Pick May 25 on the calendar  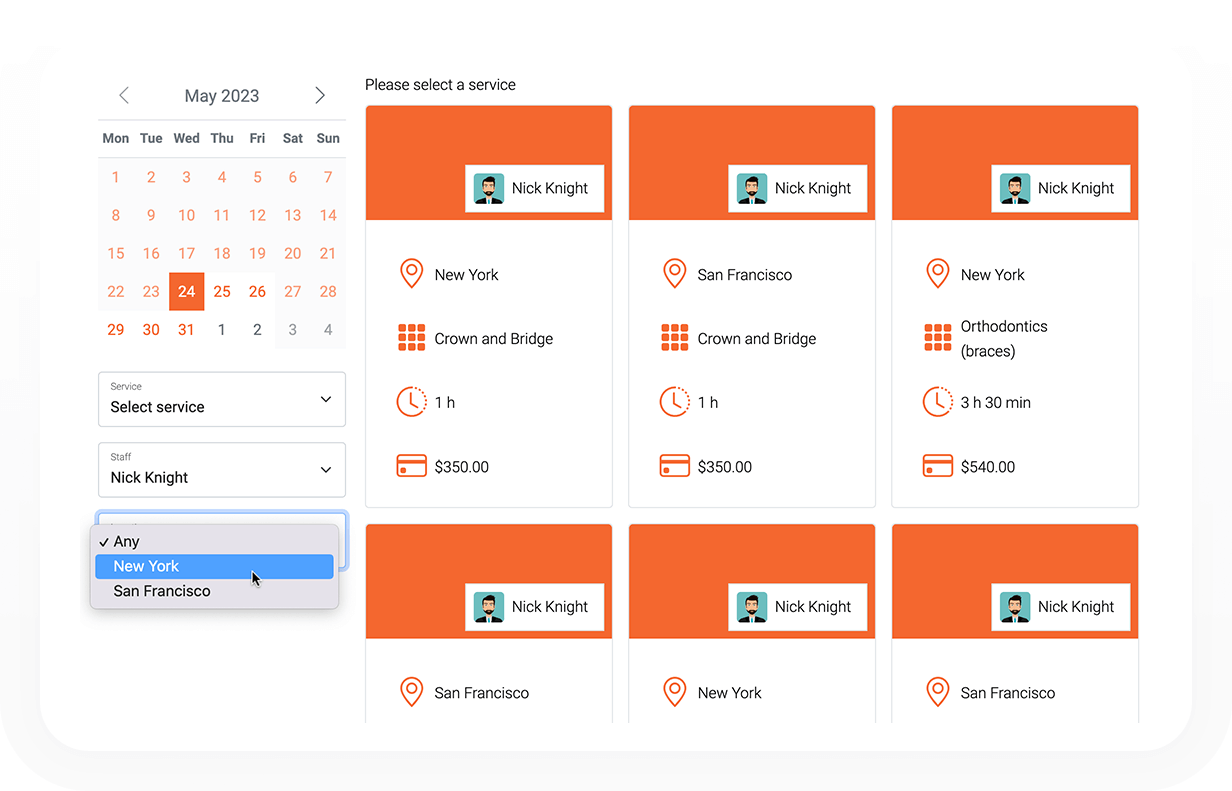click(222, 292)
